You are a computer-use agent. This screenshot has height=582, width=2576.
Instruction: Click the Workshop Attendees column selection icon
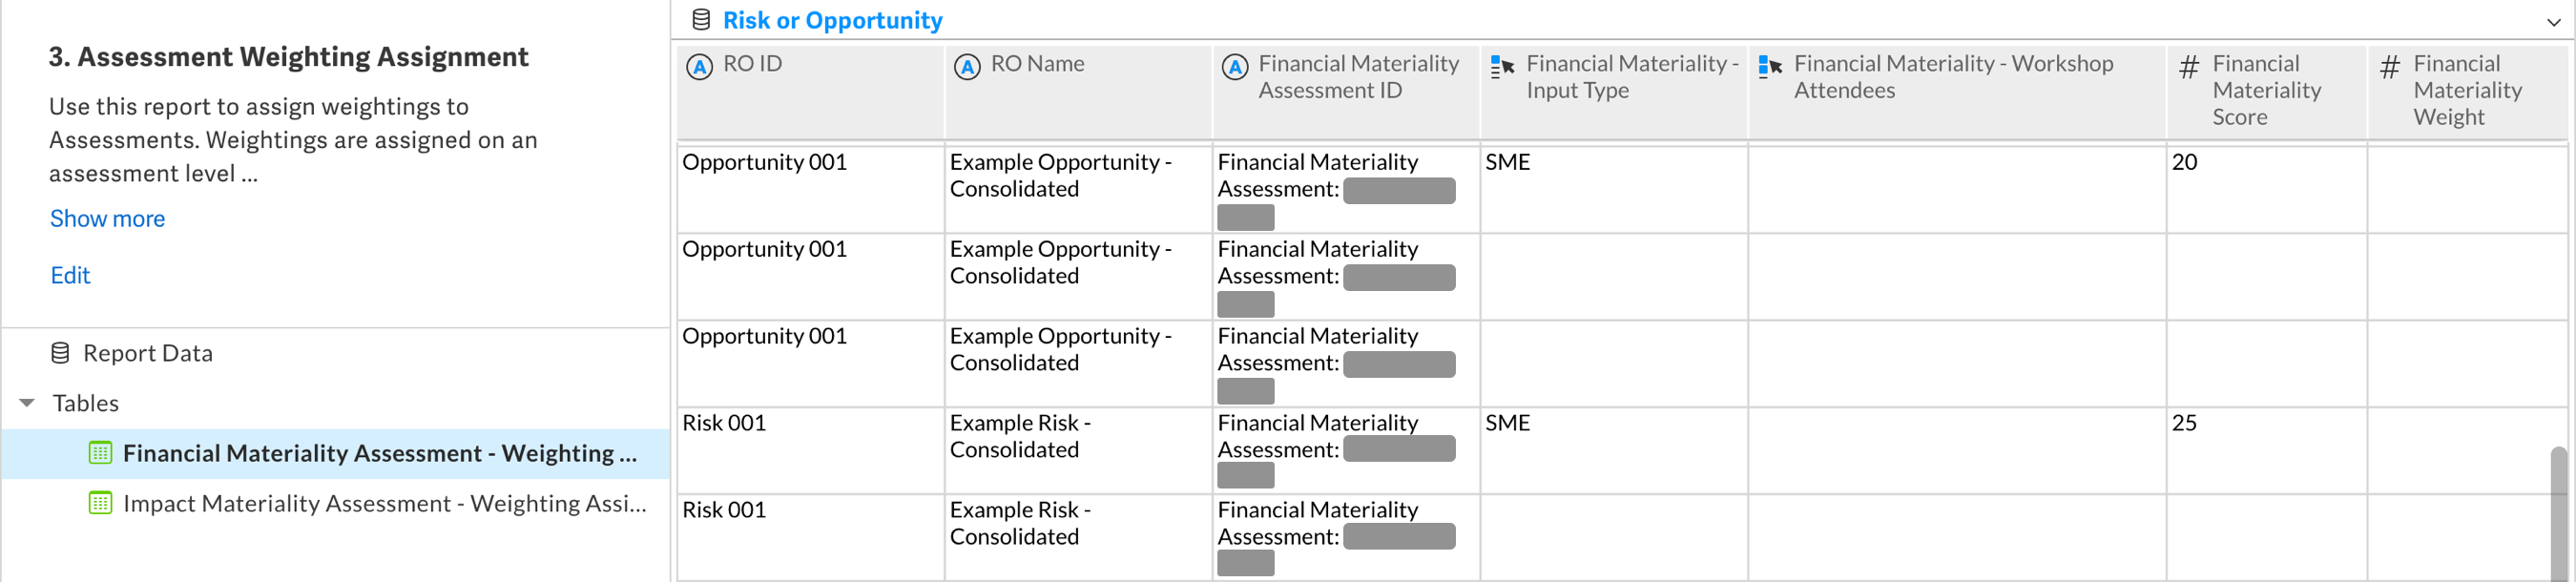tap(1770, 67)
